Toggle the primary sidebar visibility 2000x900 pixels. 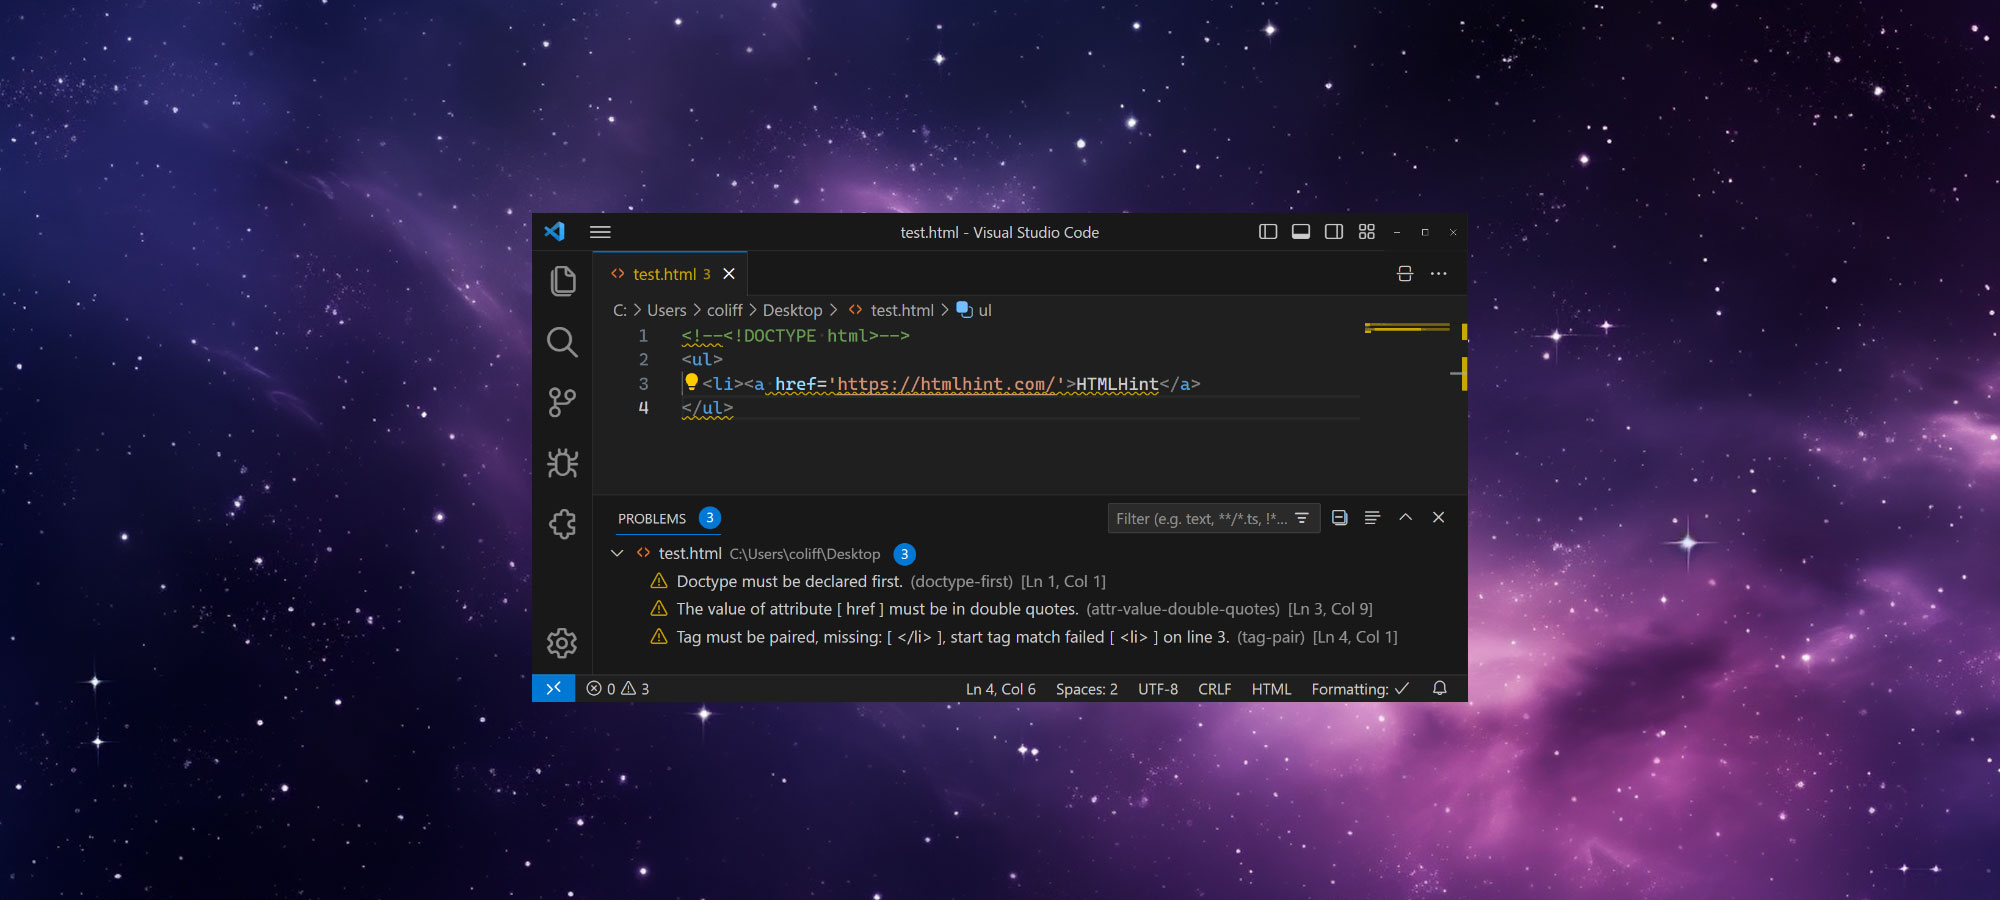click(1268, 231)
